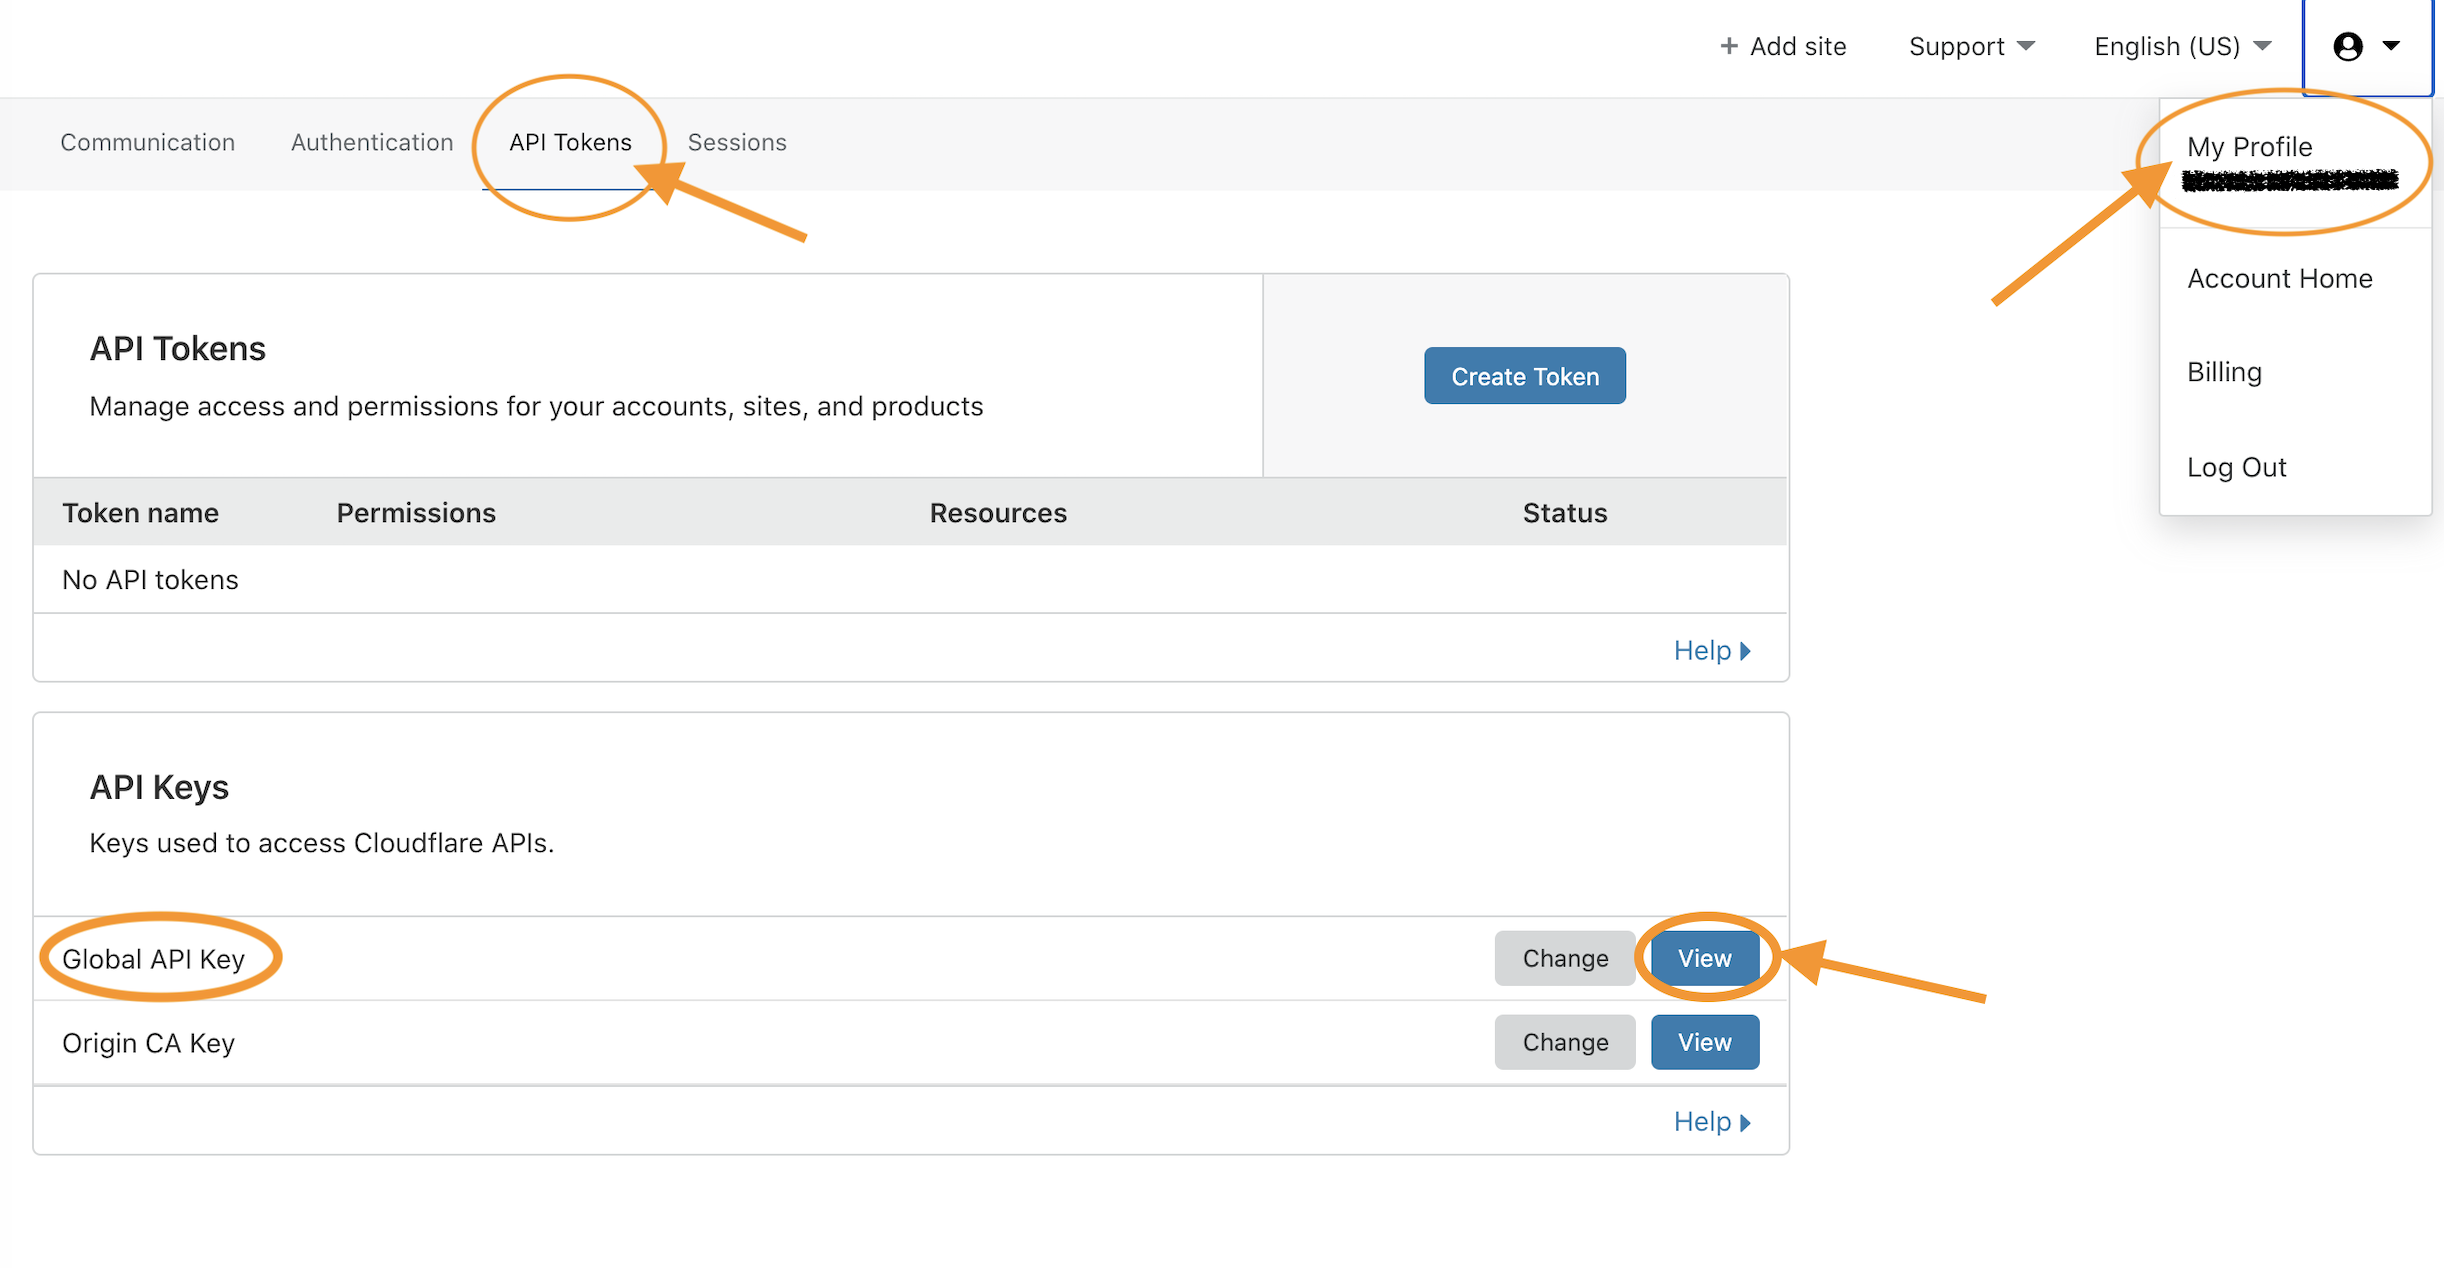
Task: Switch to the Communication tab
Action: pyautogui.click(x=148, y=142)
